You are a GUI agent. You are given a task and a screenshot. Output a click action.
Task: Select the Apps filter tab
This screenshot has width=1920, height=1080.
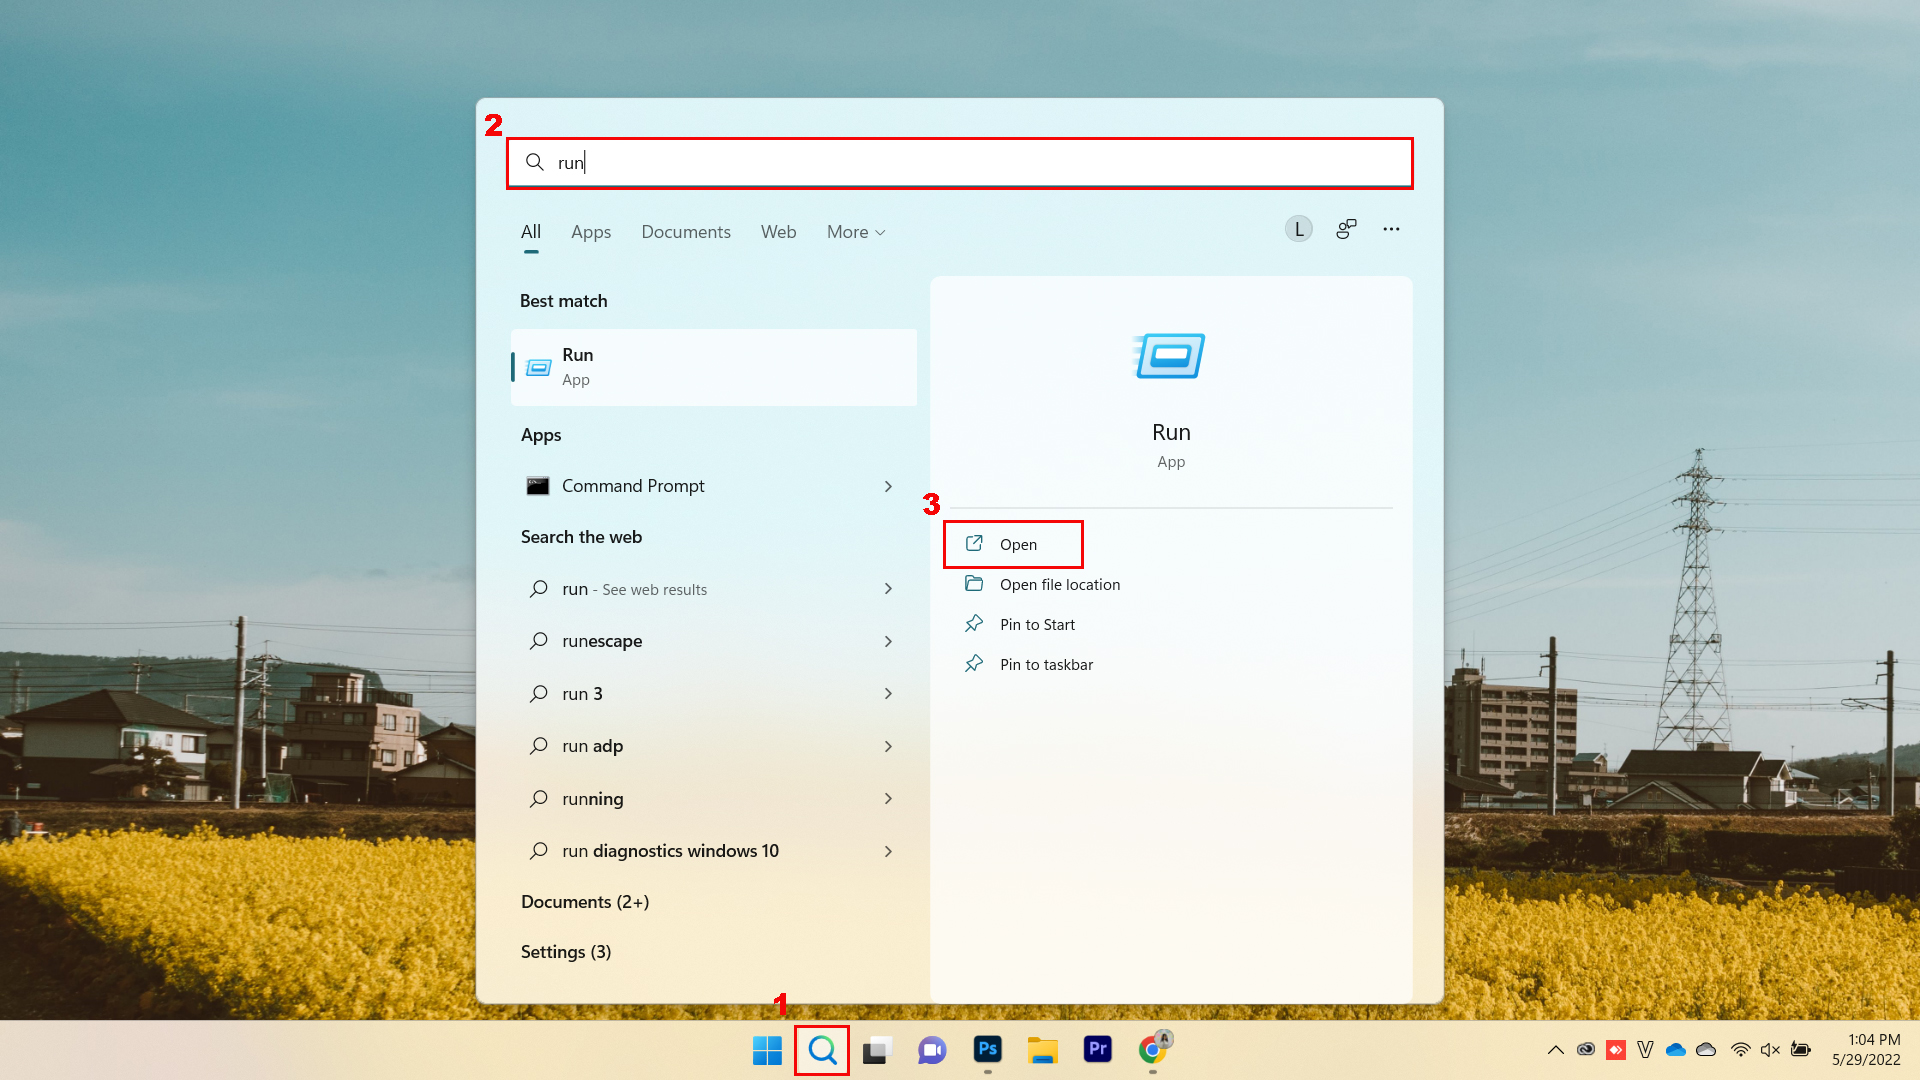pyautogui.click(x=591, y=231)
